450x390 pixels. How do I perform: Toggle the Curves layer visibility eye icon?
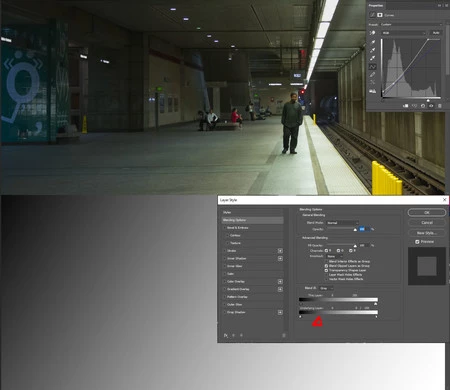pos(431,106)
